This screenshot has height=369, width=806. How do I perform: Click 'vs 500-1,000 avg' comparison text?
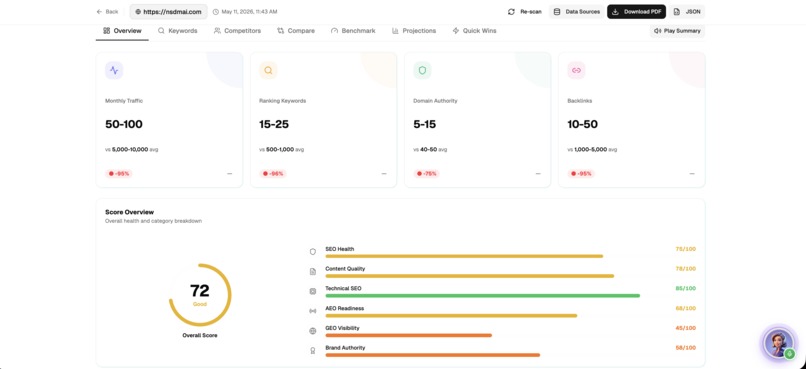coord(282,150)
